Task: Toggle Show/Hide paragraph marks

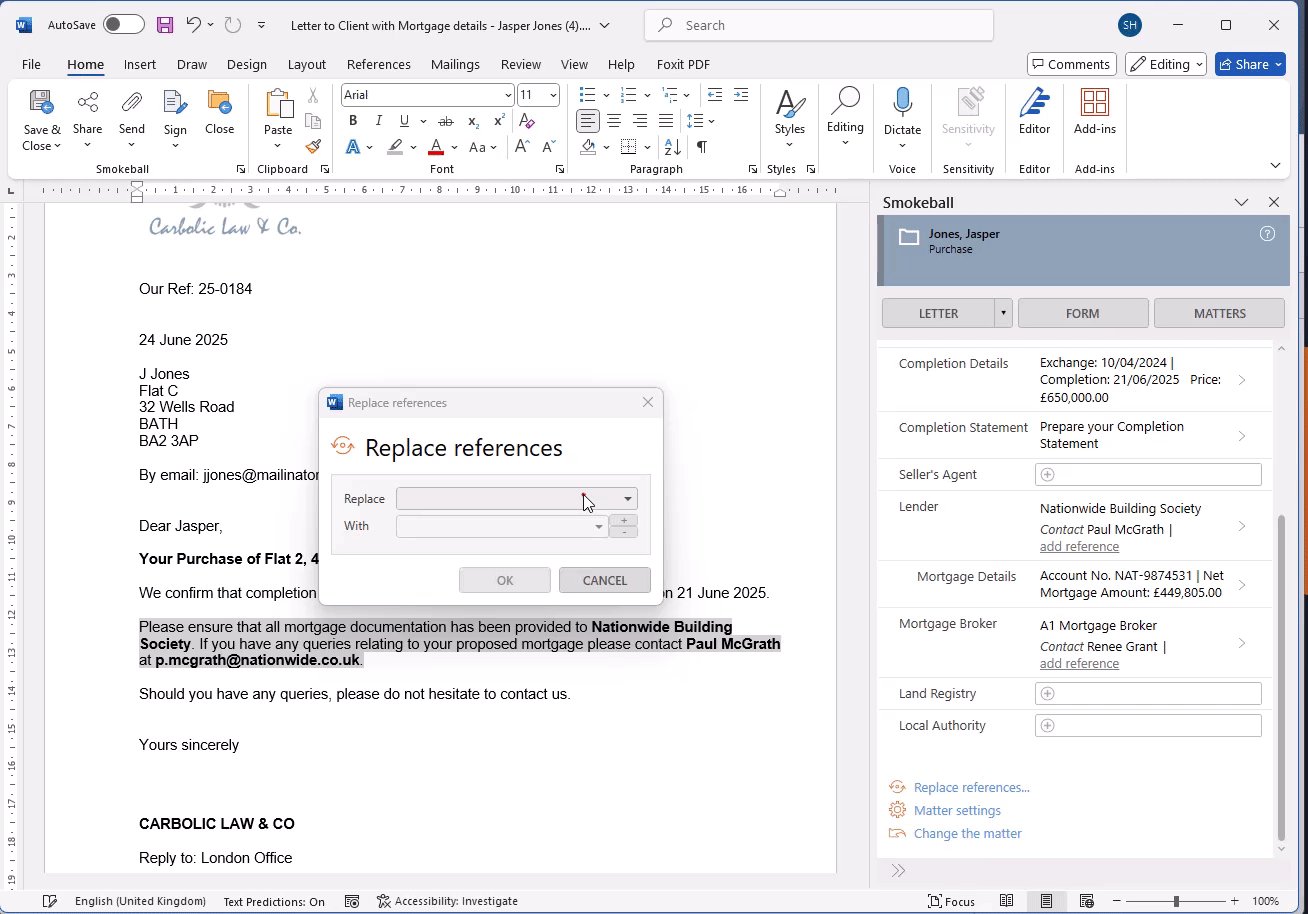Action: (x=702, y=147)
